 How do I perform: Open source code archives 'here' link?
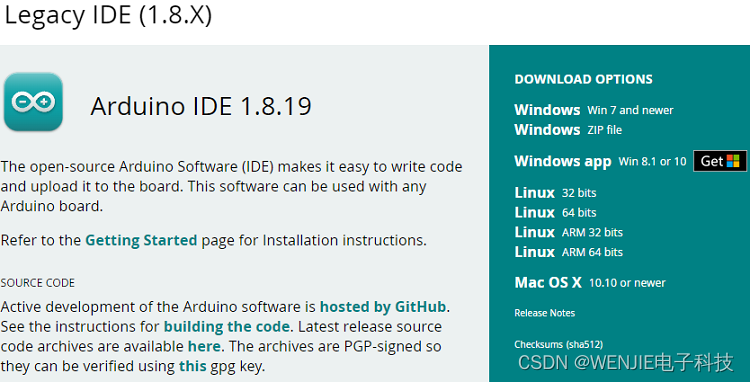click(204, 346)
